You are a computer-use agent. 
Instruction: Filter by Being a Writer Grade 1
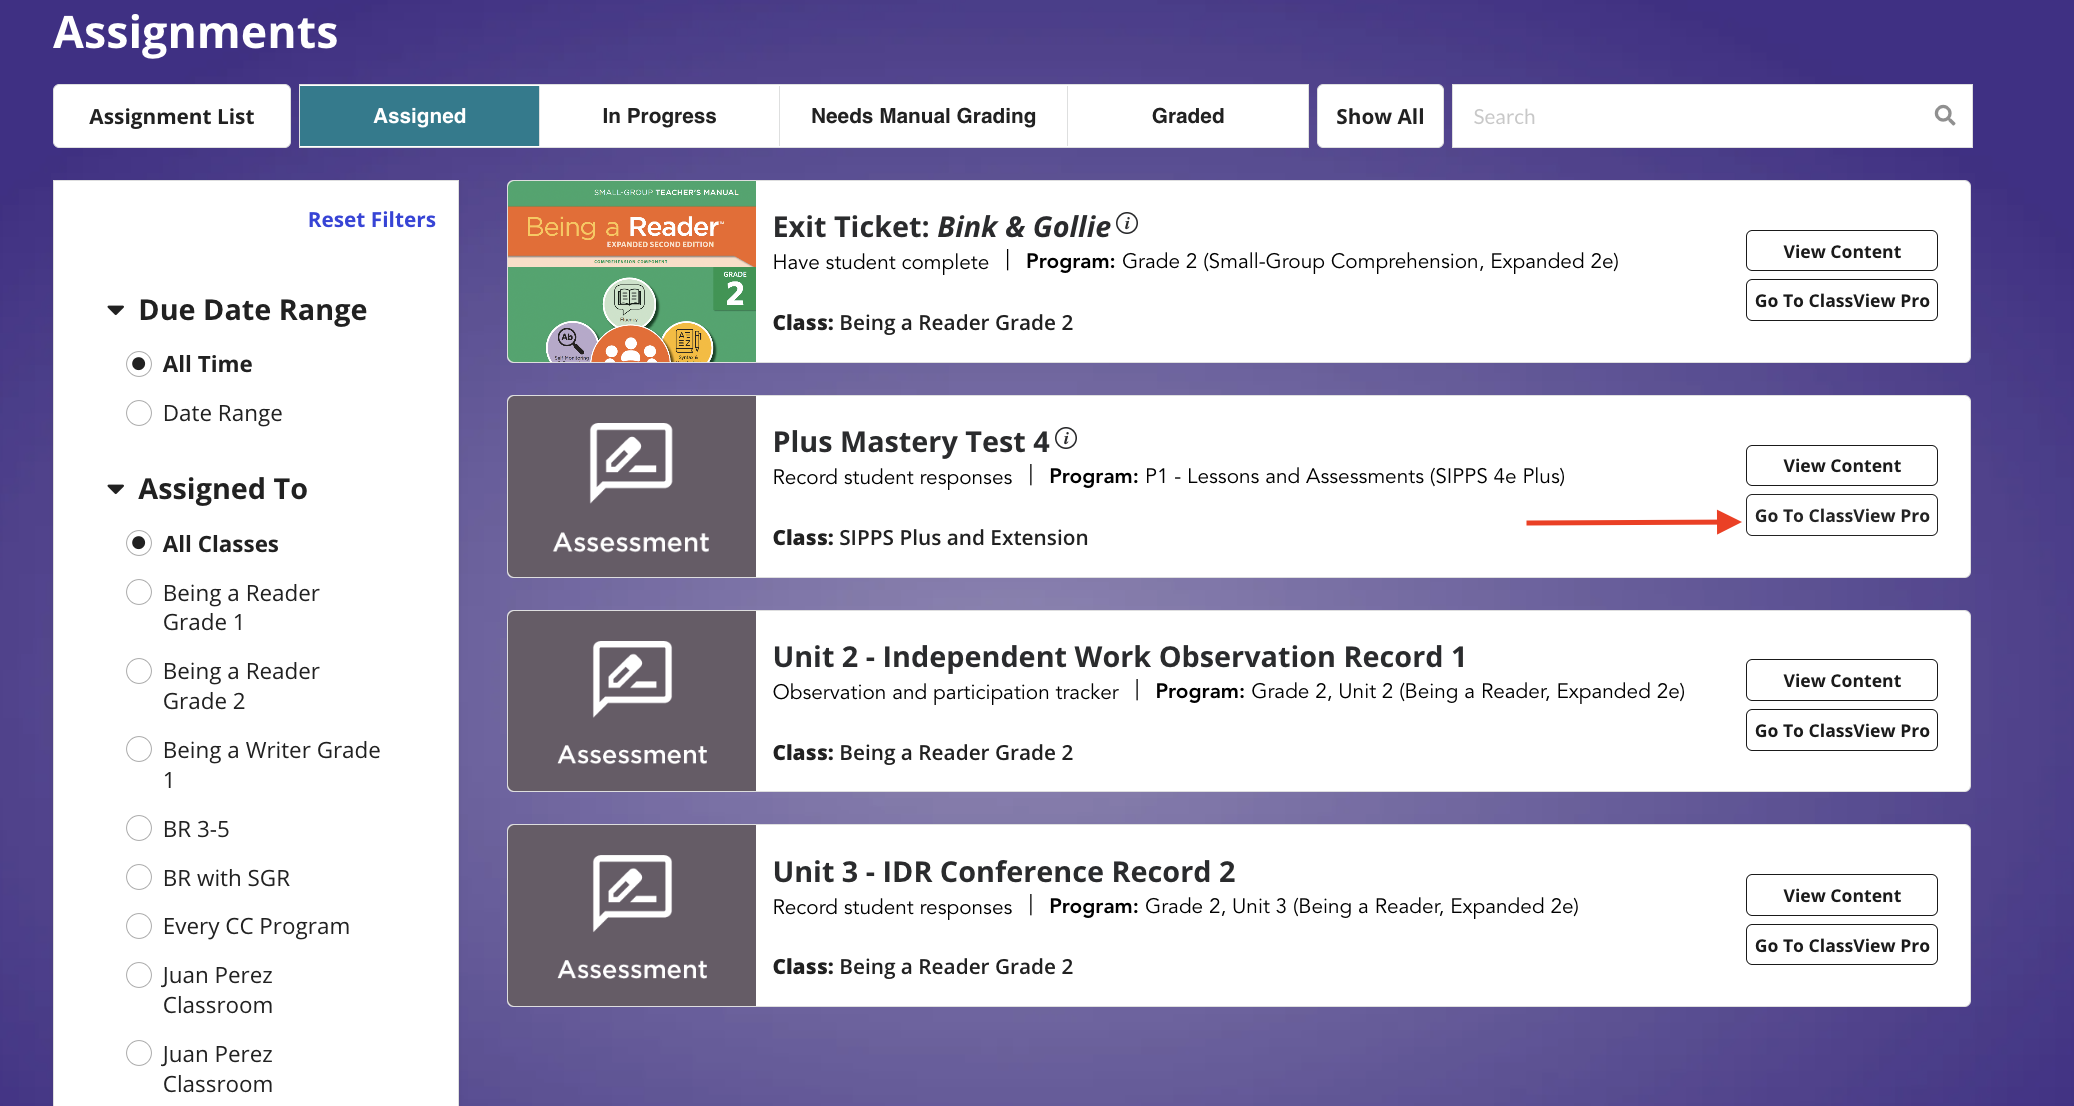(139, 749)
